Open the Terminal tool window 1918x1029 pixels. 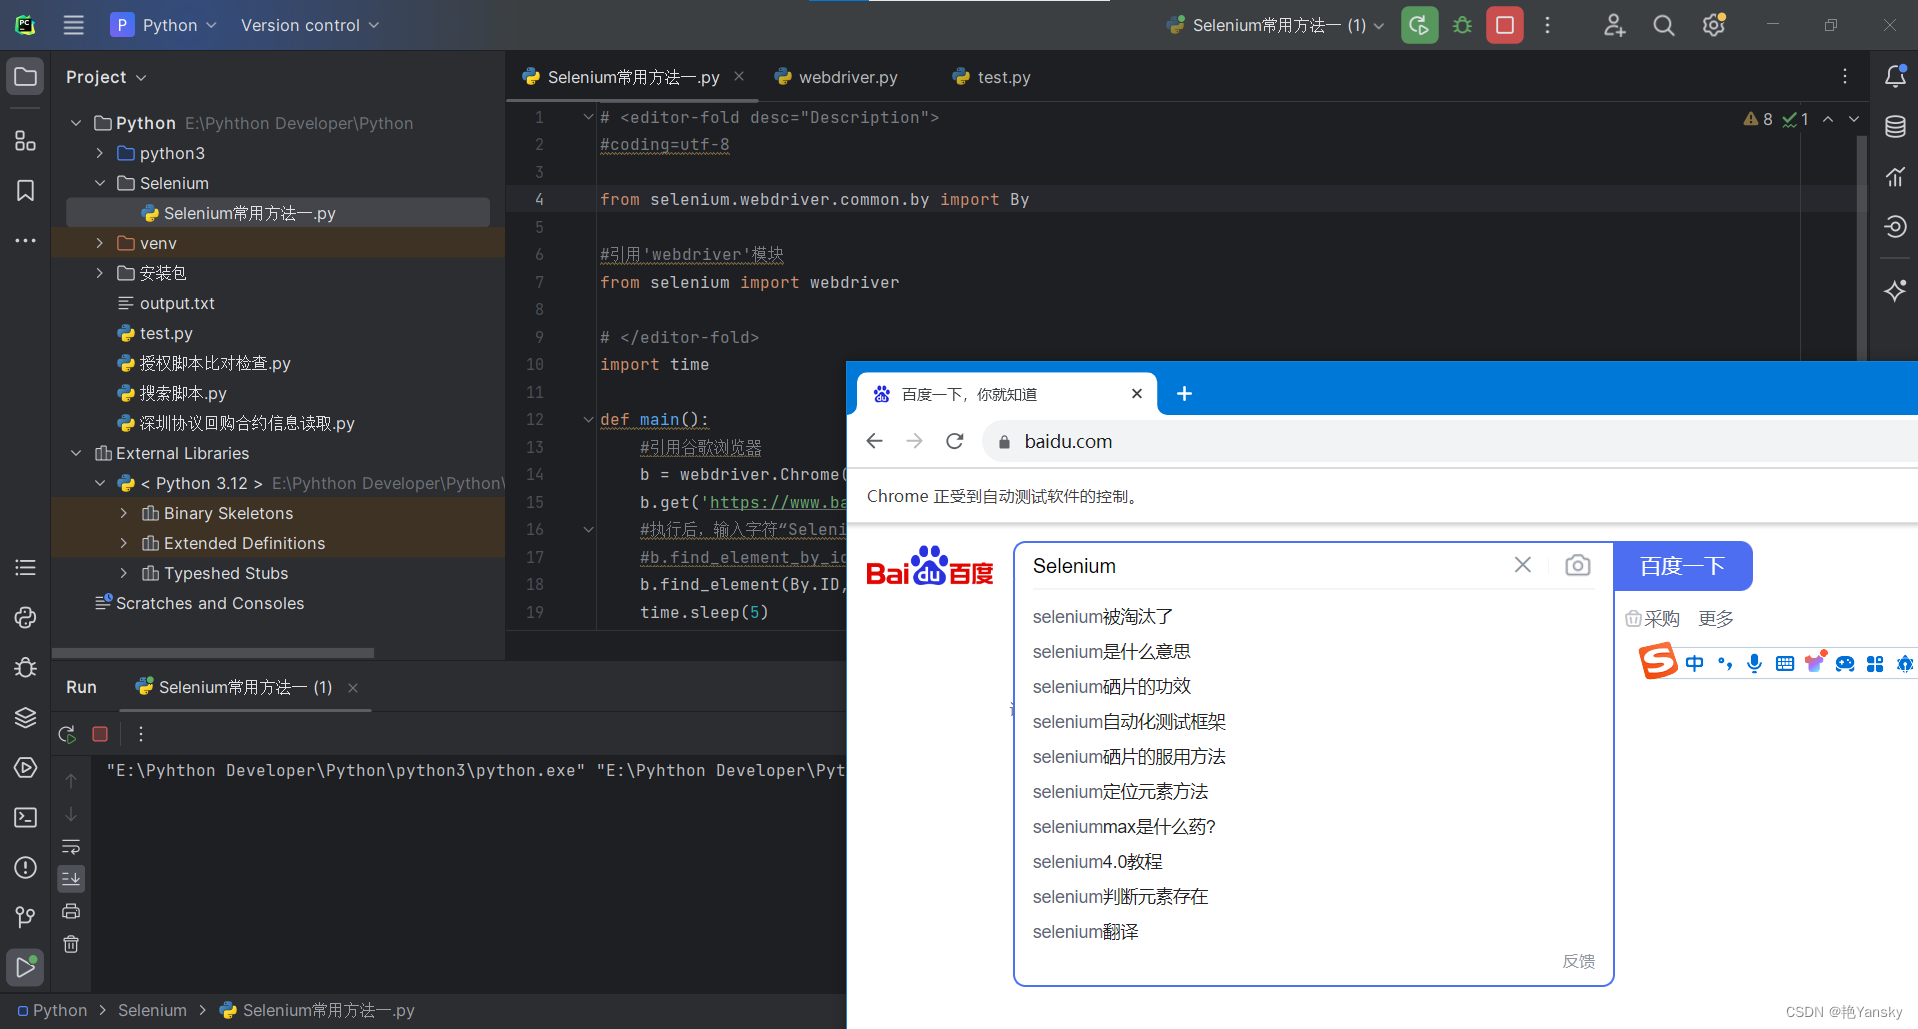tap(26, 817)
